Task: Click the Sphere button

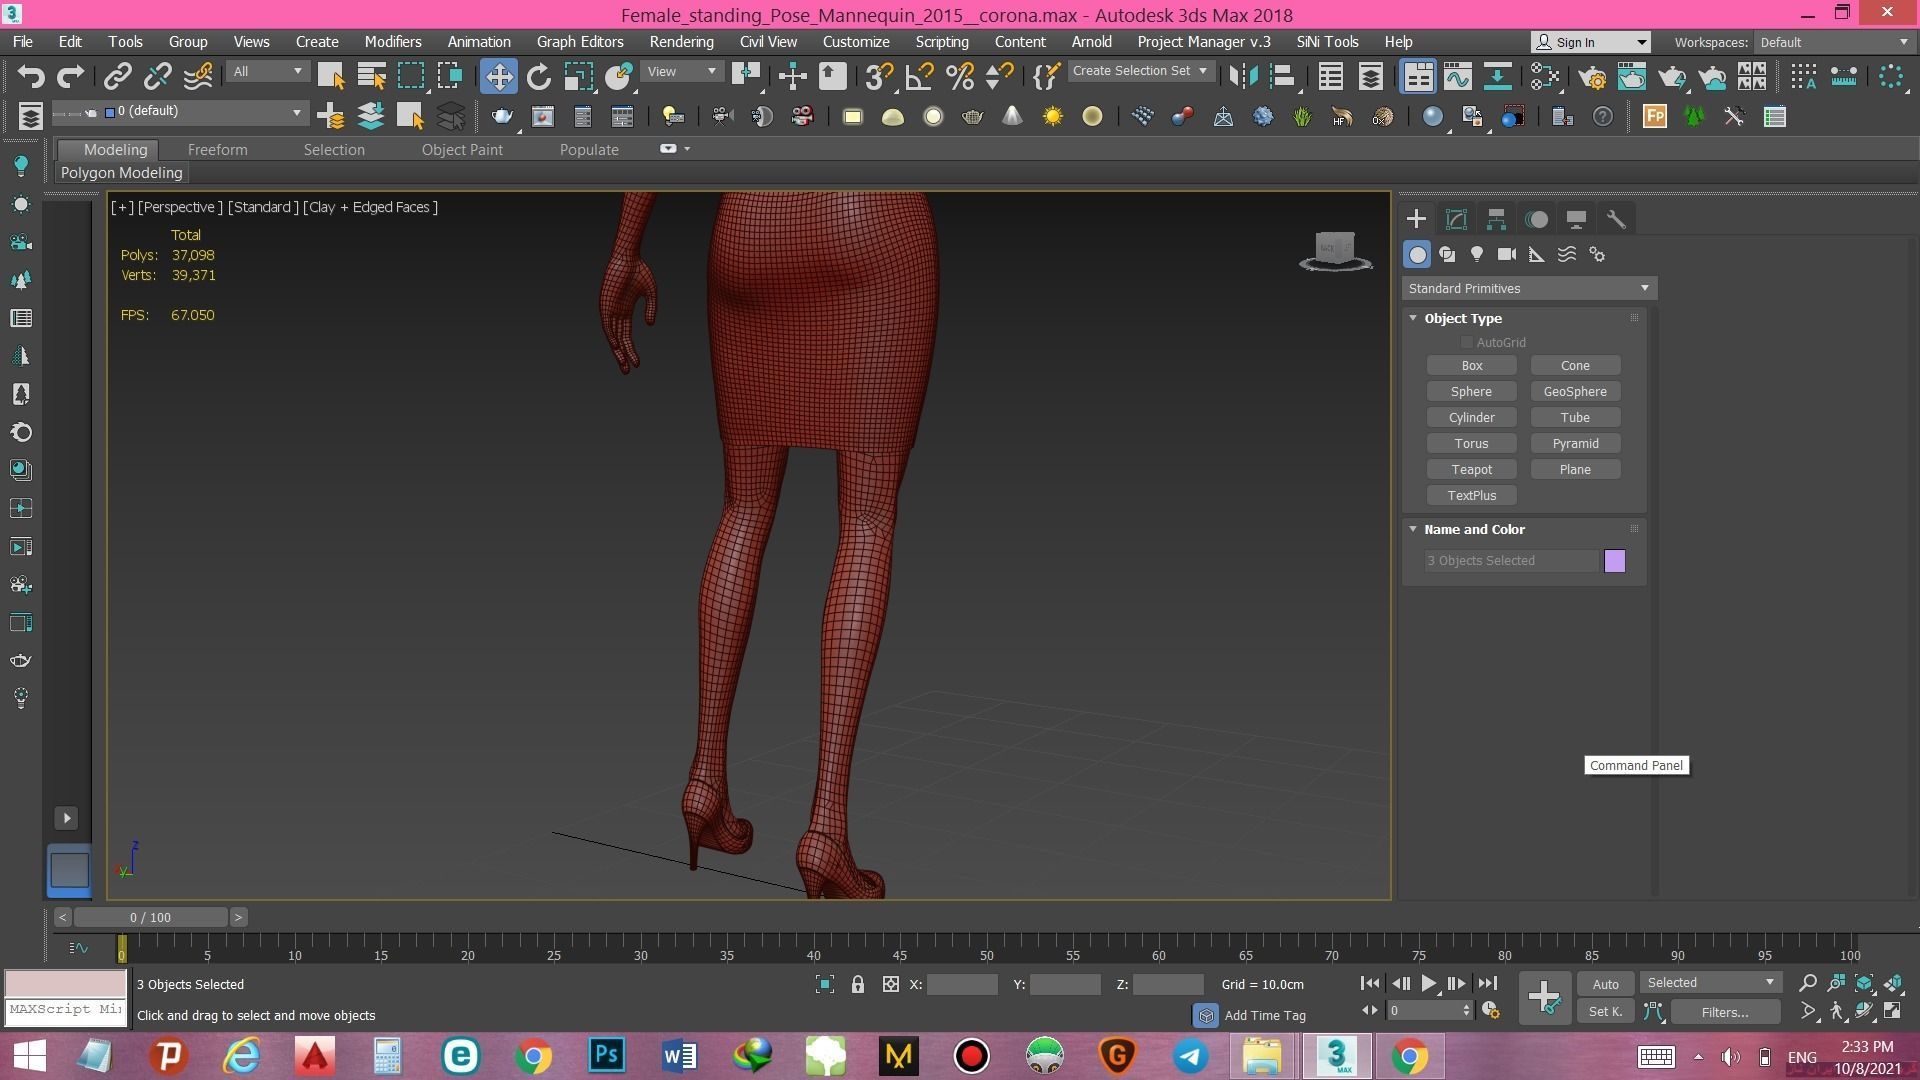Action: click(1471, 392)
